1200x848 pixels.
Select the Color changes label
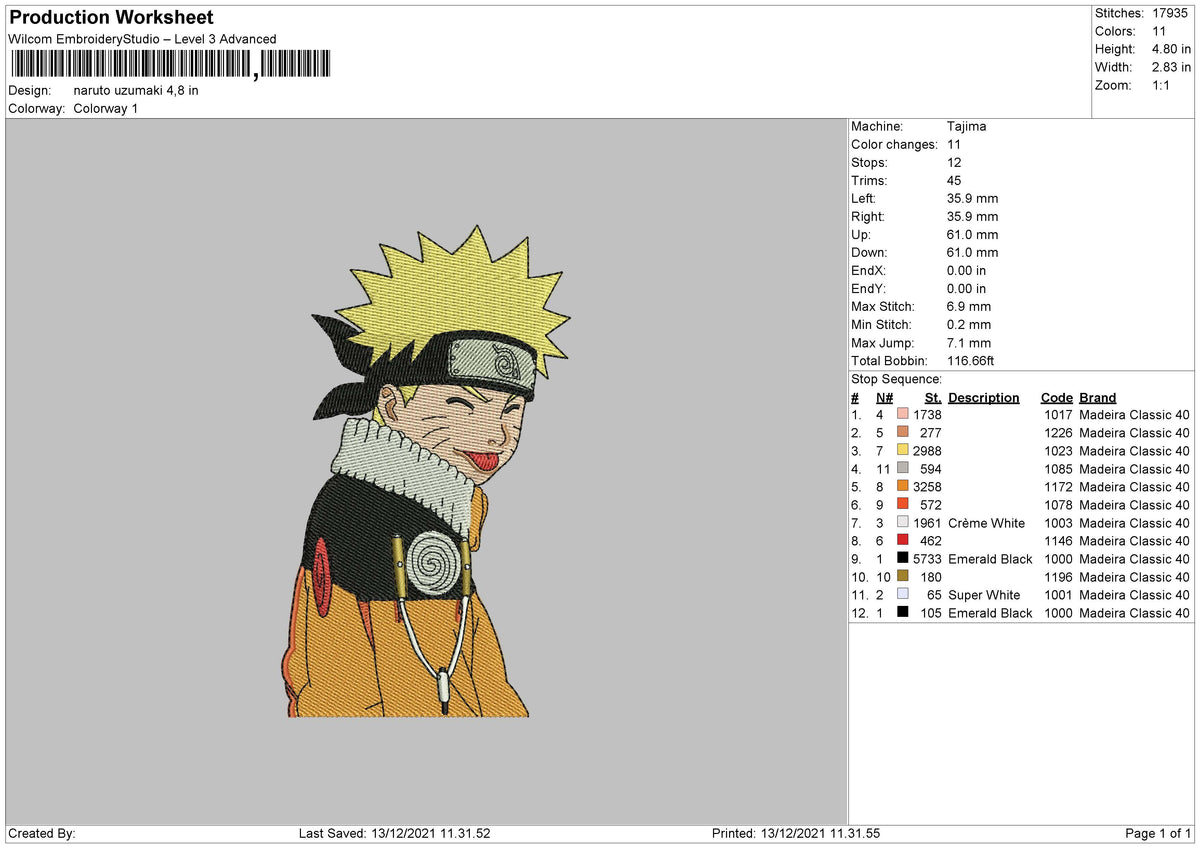[x=894, y=145]
